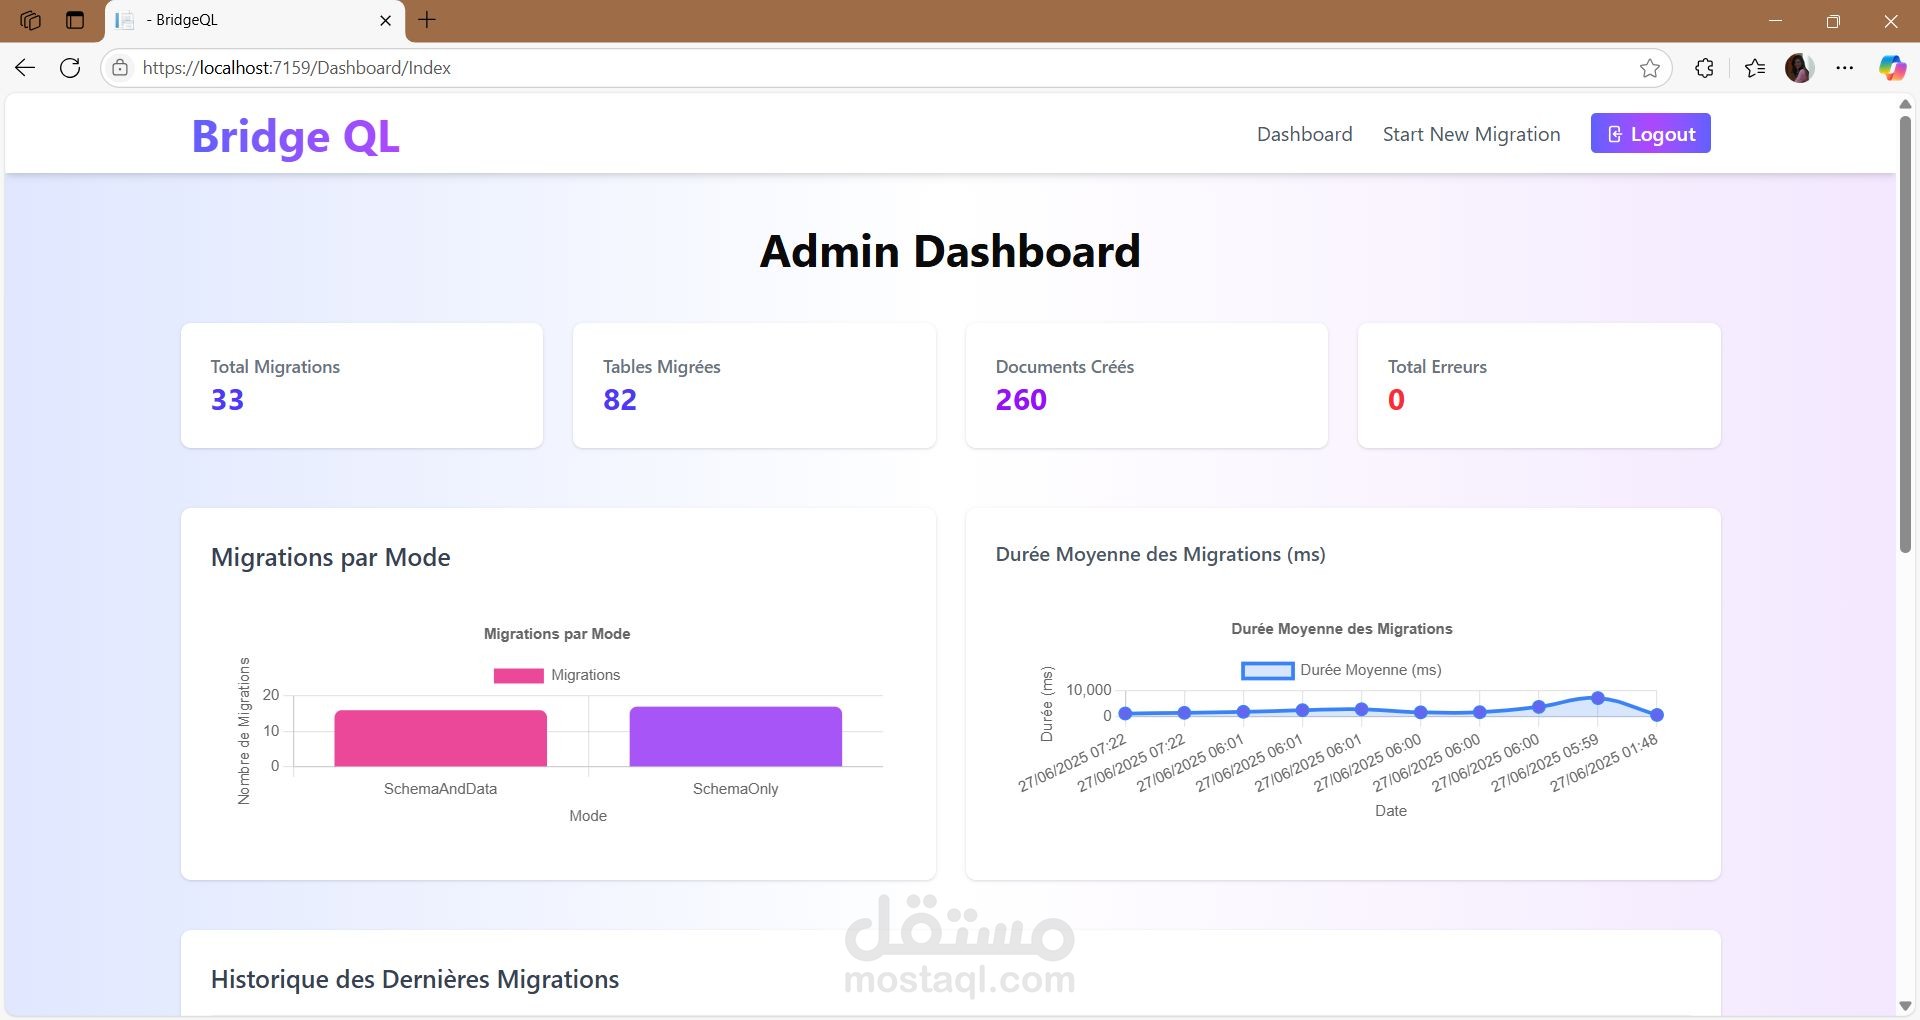Screen dimensions: 1920x1020
Task: Click the Tables Migrées label
Action: click(x=661, y=367)
